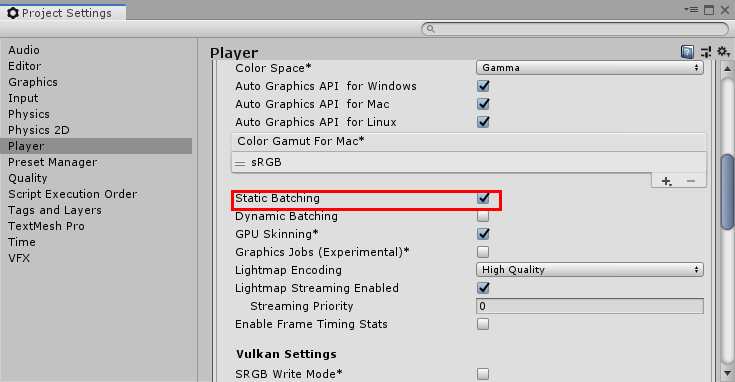Toggle Lightmap Streaming Enabled checkbox
Screen dimensions: 735x382
(x=483, y=288)
